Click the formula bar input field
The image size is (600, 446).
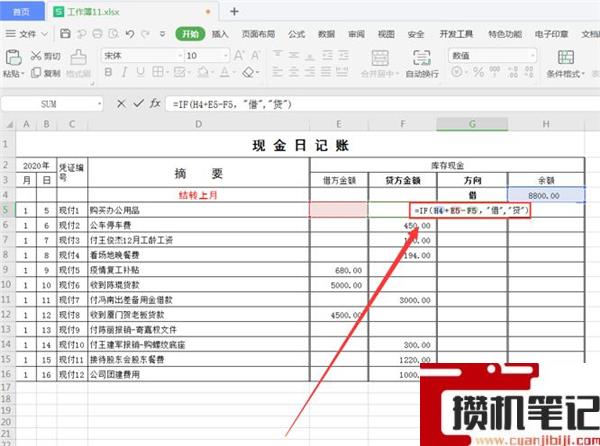383,104
